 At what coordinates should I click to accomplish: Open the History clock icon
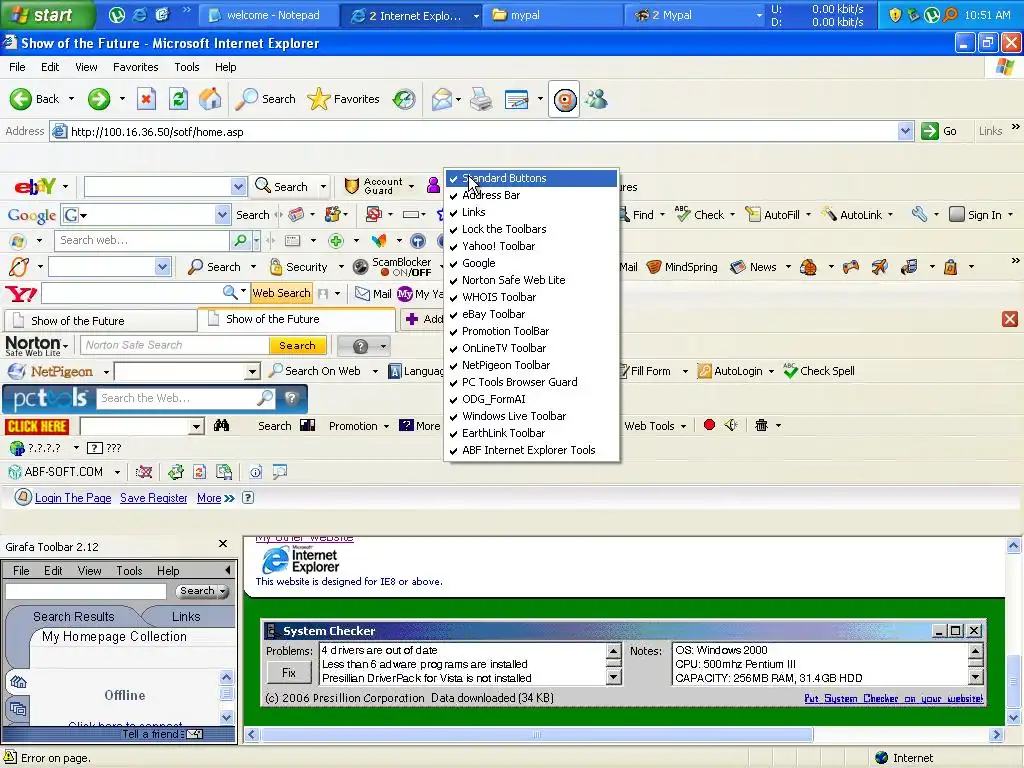point(404,99)
